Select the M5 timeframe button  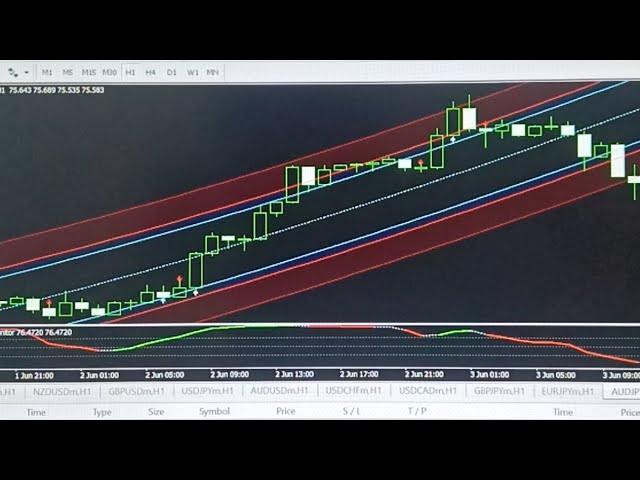tap(68, 72)
